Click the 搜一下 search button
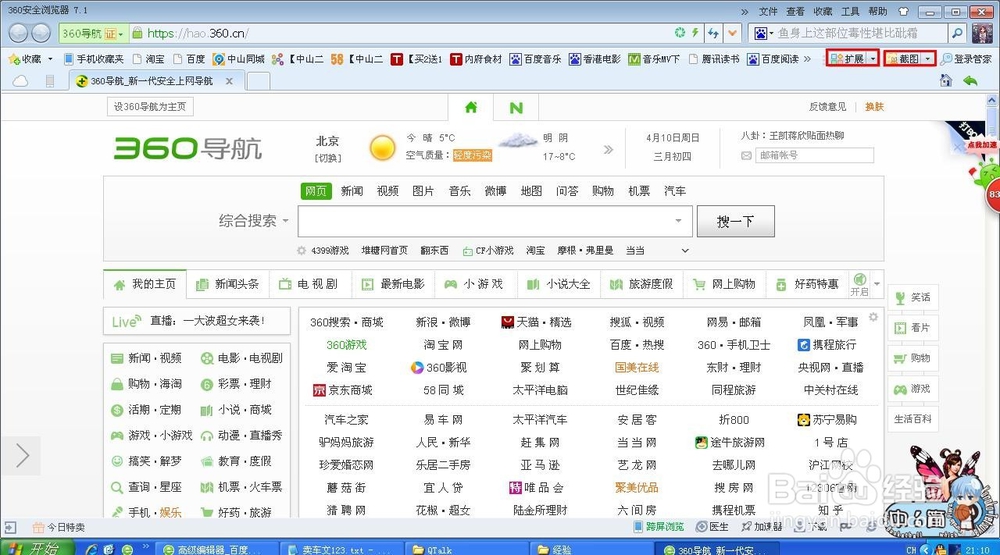 [x=735, y=221]
